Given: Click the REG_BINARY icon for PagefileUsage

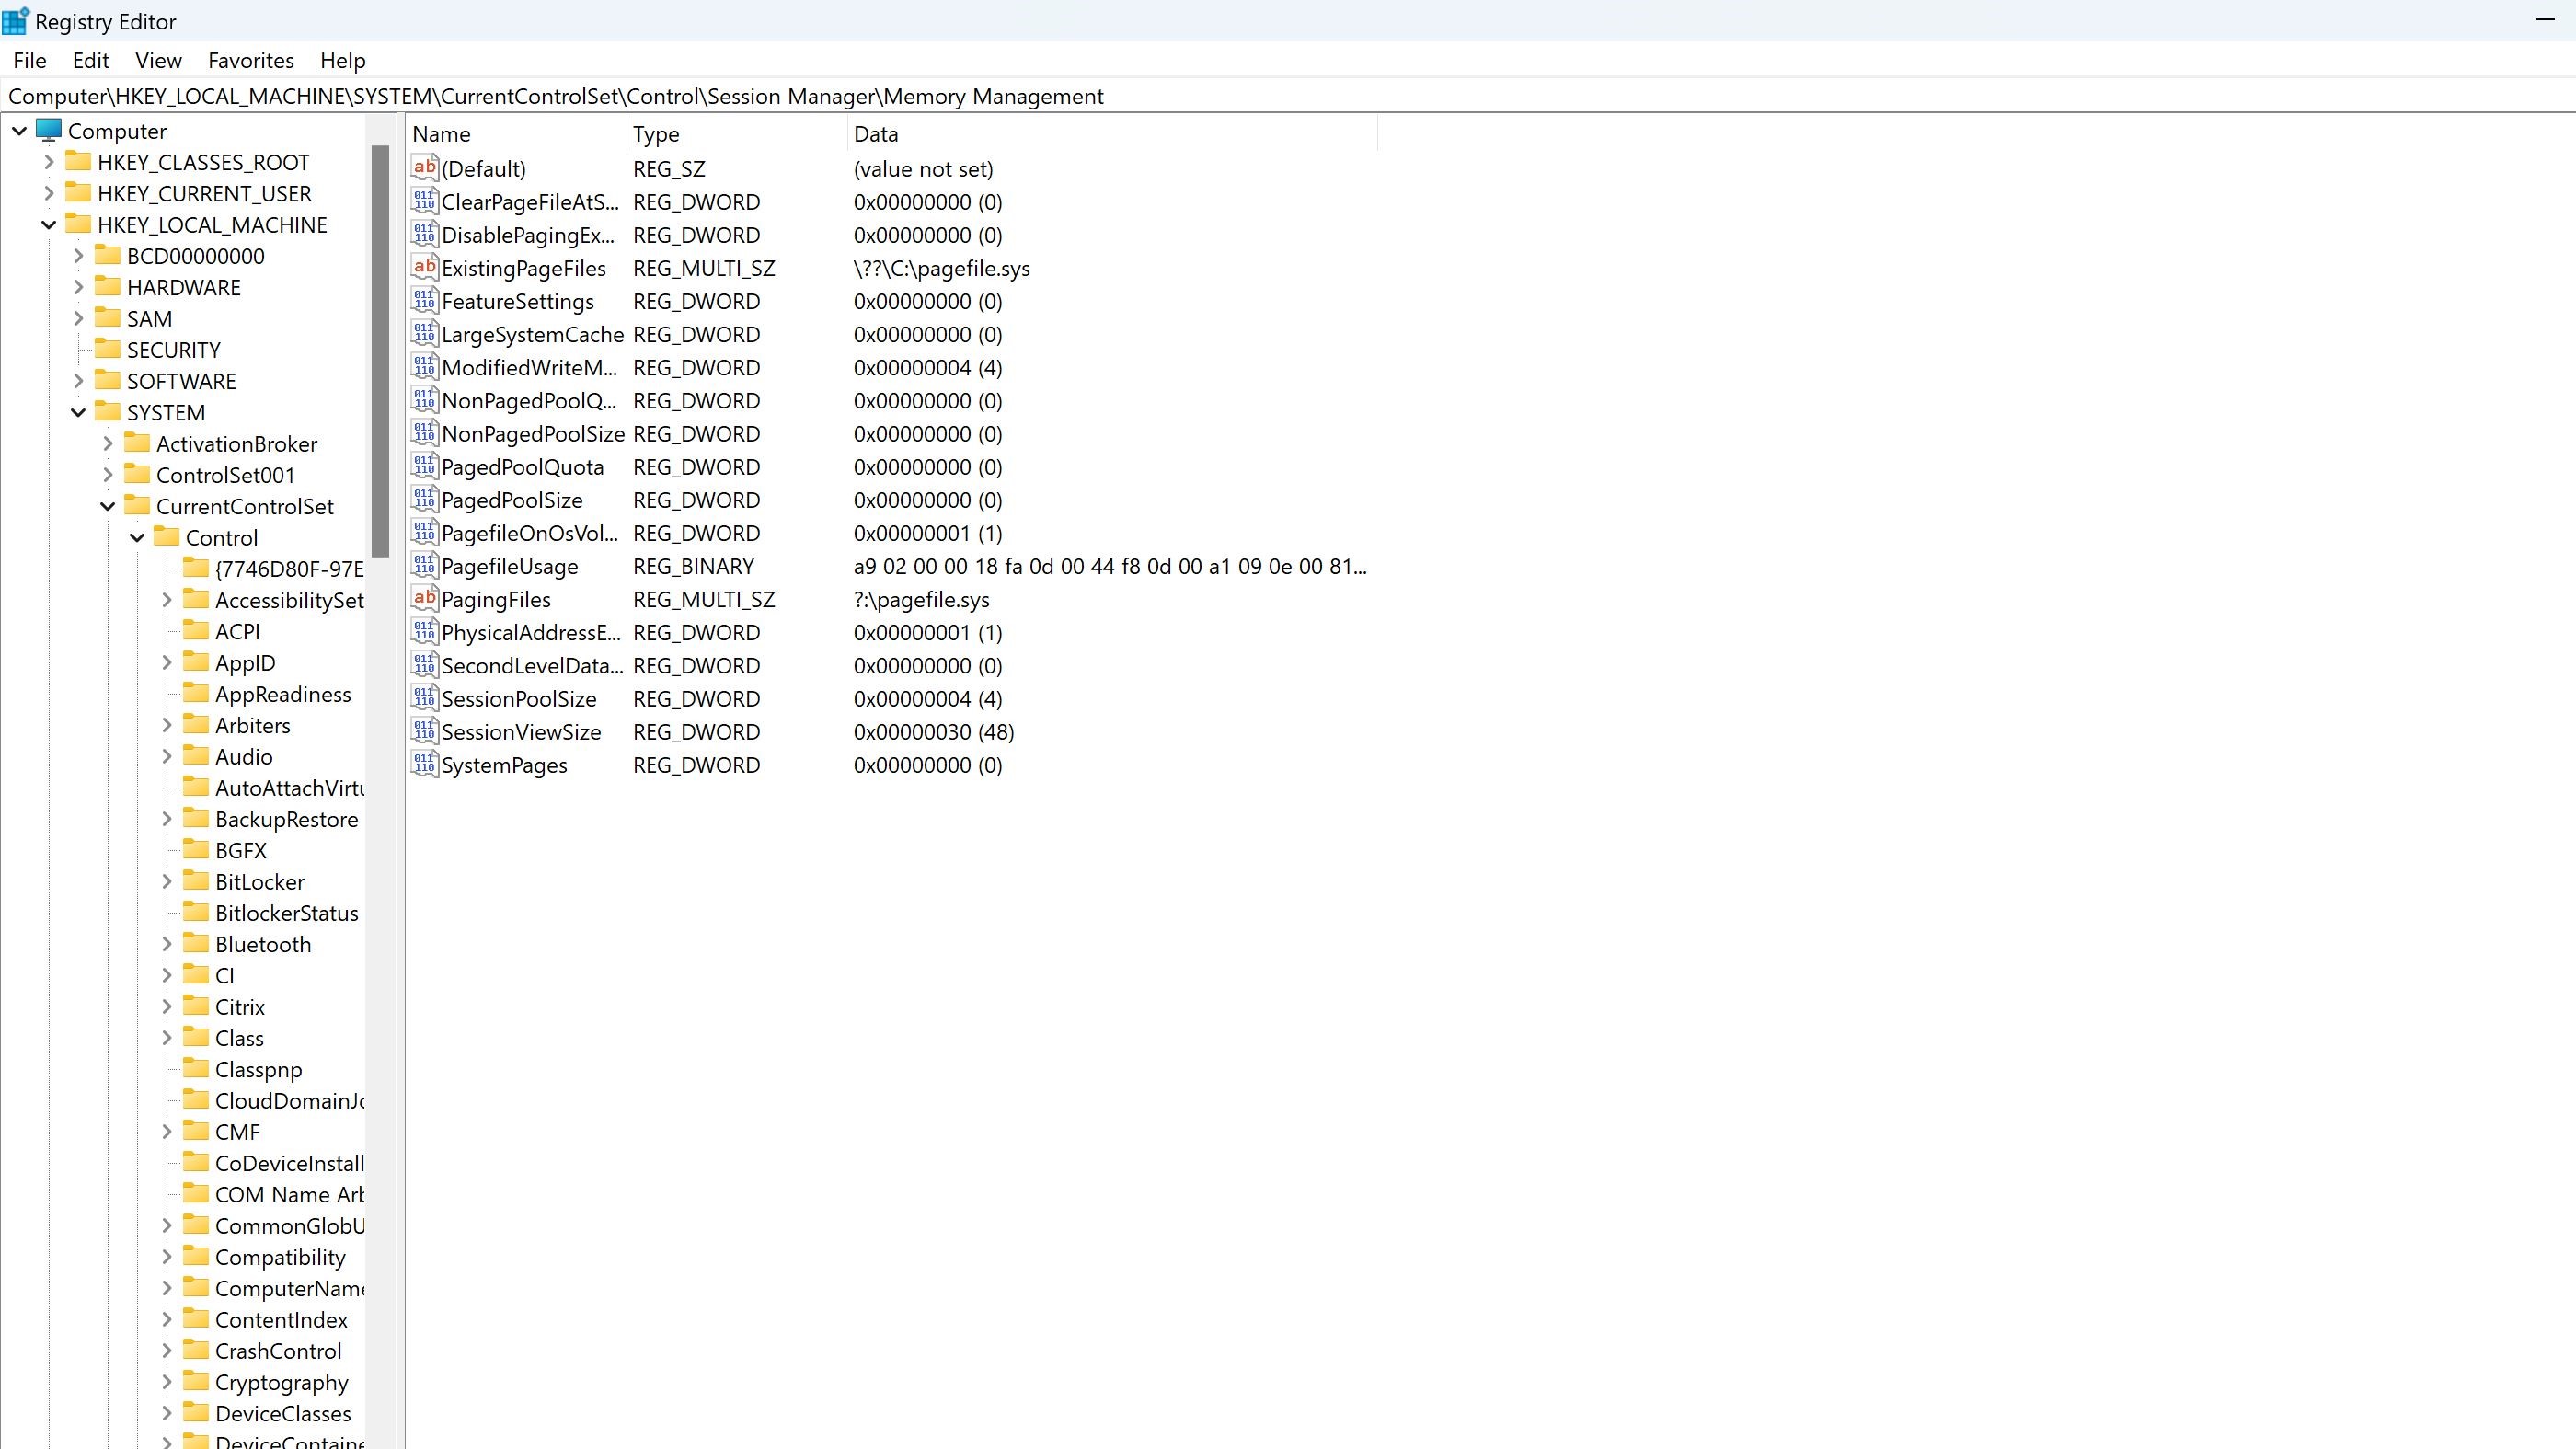Looking at the screenshot, I should coord(425,566).
